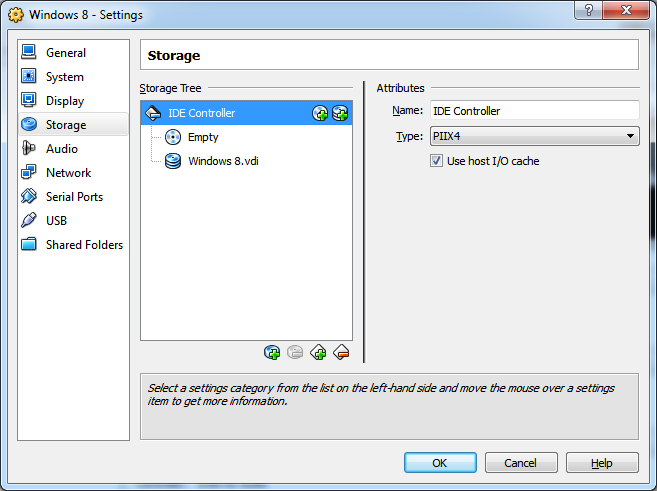Open the System settings category

(65, 77)
